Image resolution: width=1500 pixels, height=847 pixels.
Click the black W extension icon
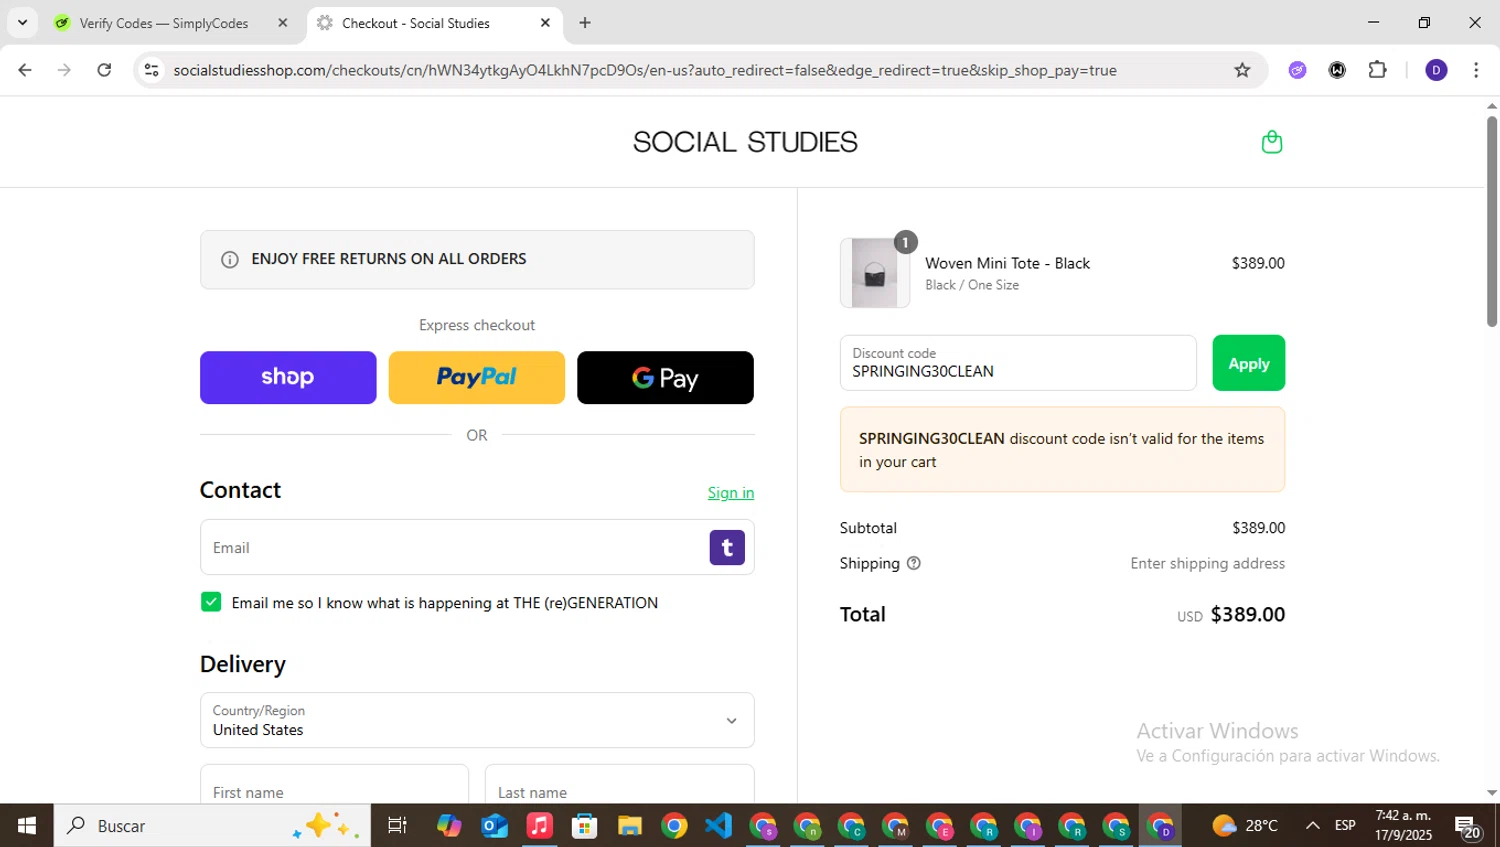(1337, 70)
